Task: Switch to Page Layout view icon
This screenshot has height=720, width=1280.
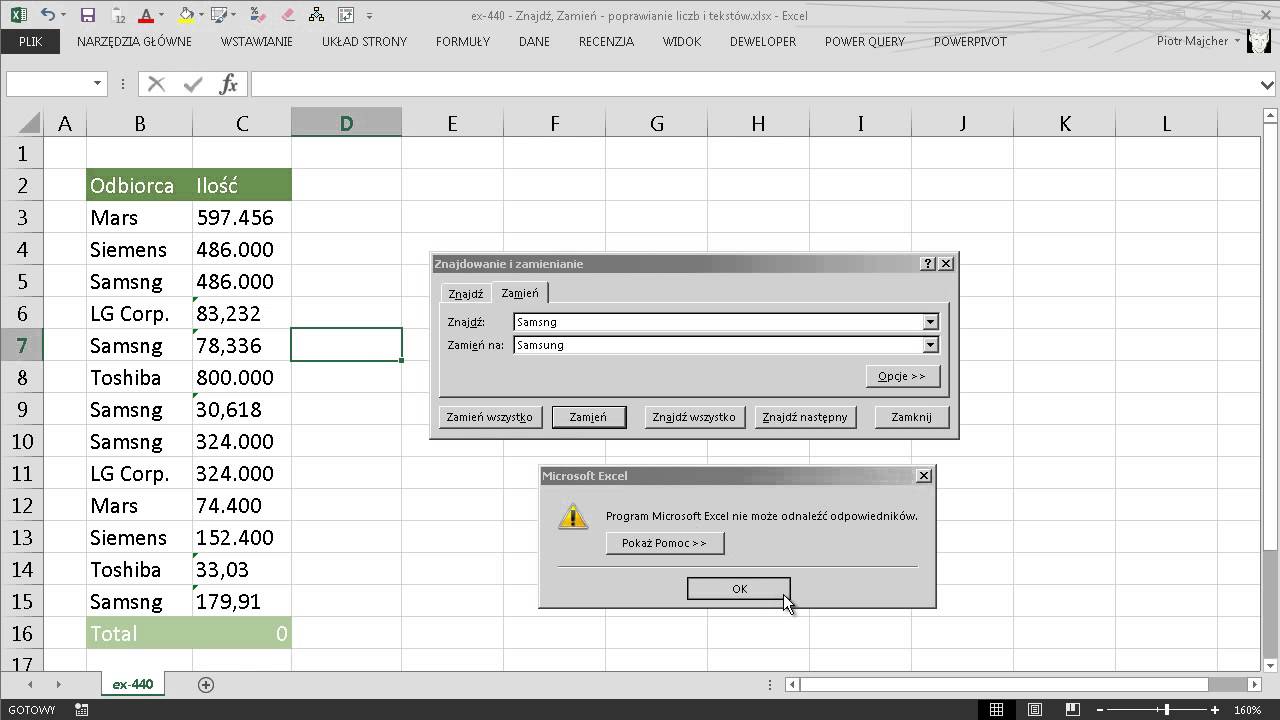Action: click(1036, 710)
